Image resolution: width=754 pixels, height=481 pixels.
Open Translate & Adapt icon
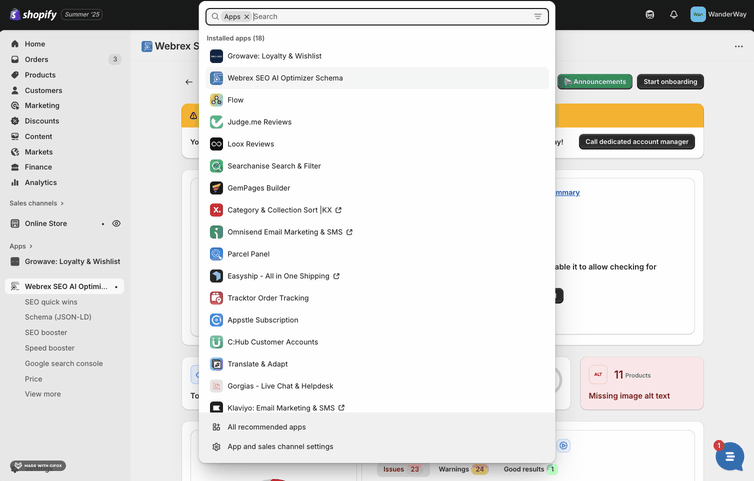(216, 364)
